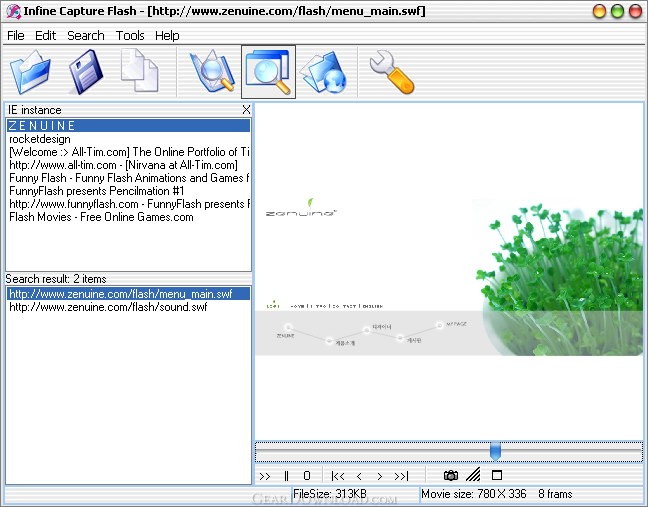Click the Search result: 2 items label
Screen dimensions: 648x507
(56, 279)
